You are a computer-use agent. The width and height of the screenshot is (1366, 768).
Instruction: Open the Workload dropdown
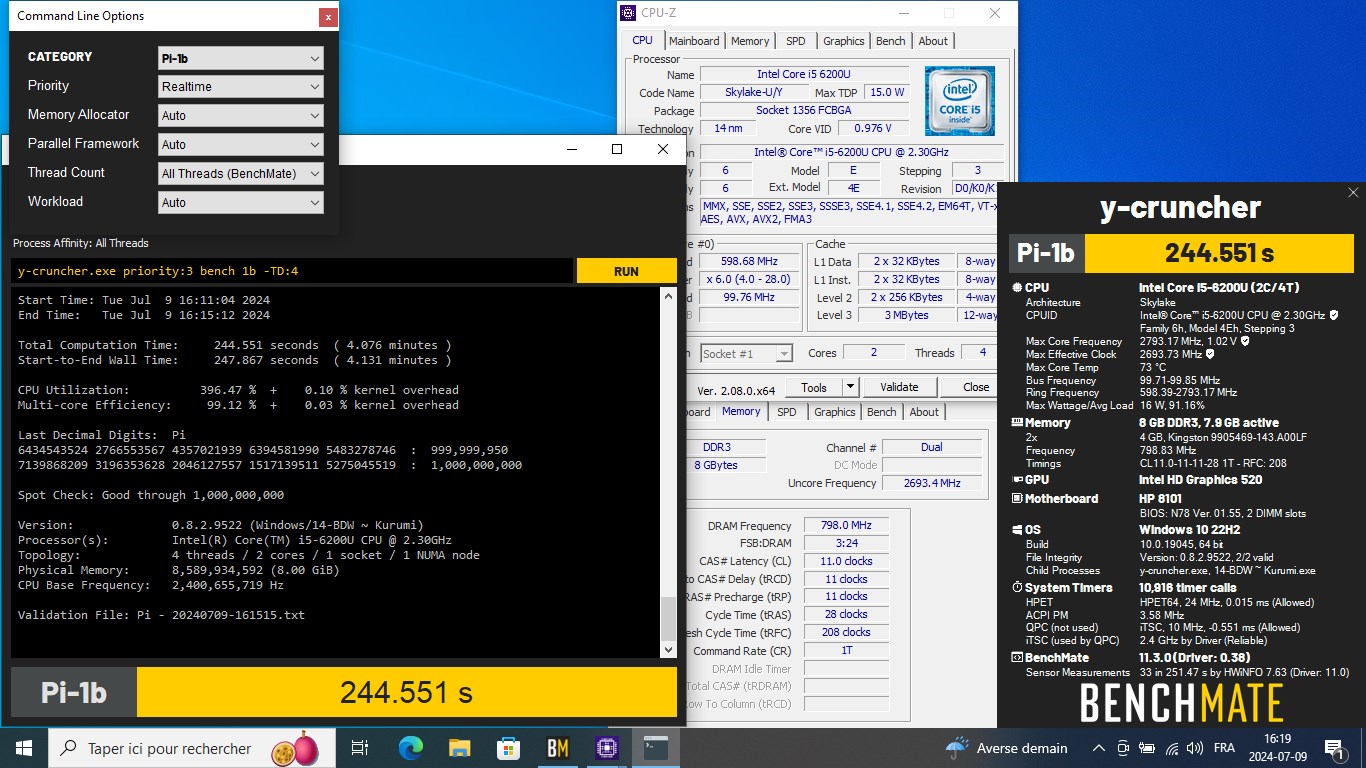pyautogui.click(x=241, y=202)
